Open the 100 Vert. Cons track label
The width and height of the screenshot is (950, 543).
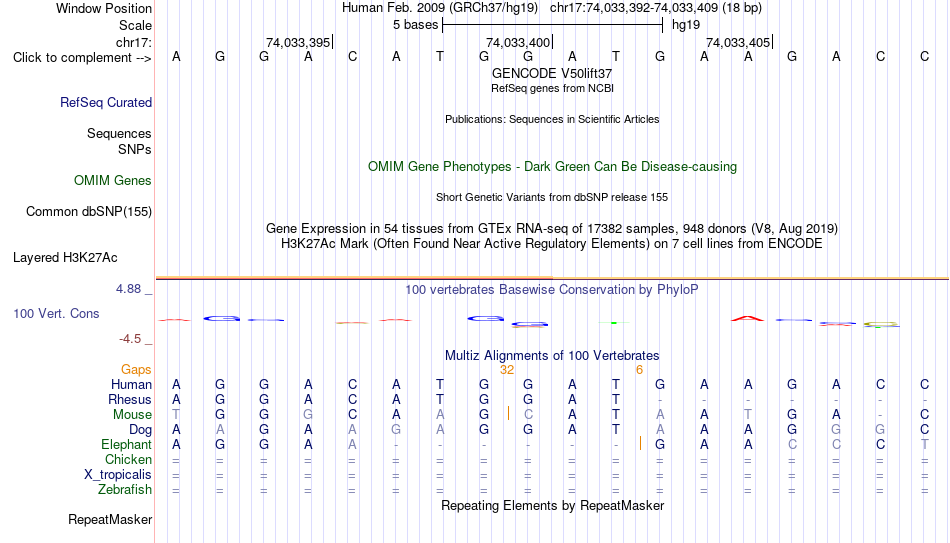pos(56,313)
